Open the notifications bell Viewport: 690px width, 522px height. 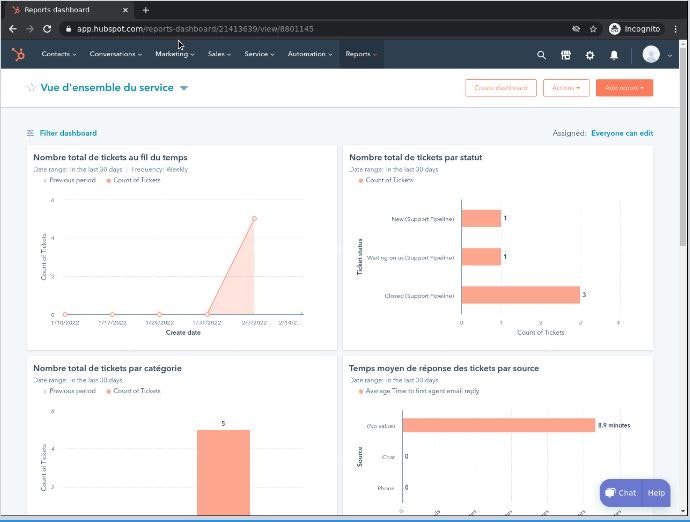614,55
